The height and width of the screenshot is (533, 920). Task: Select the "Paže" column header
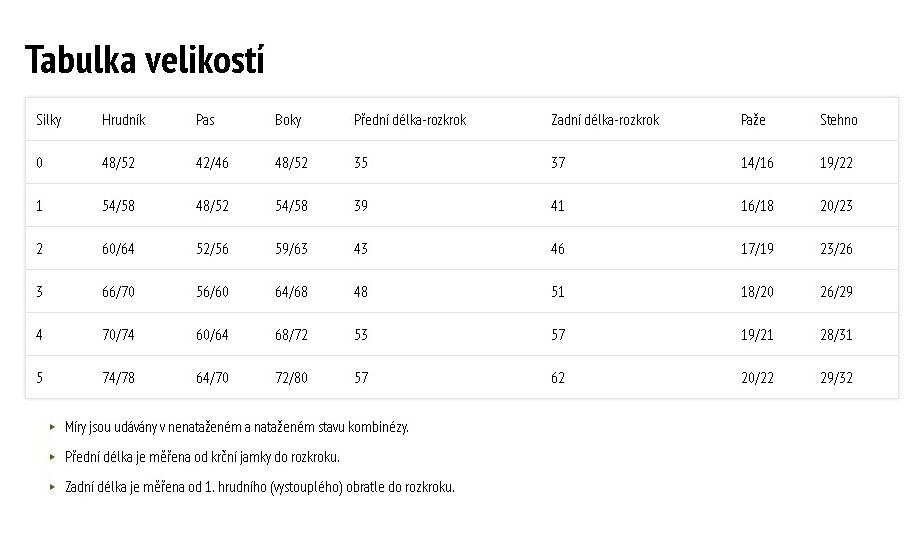(753, 120)
